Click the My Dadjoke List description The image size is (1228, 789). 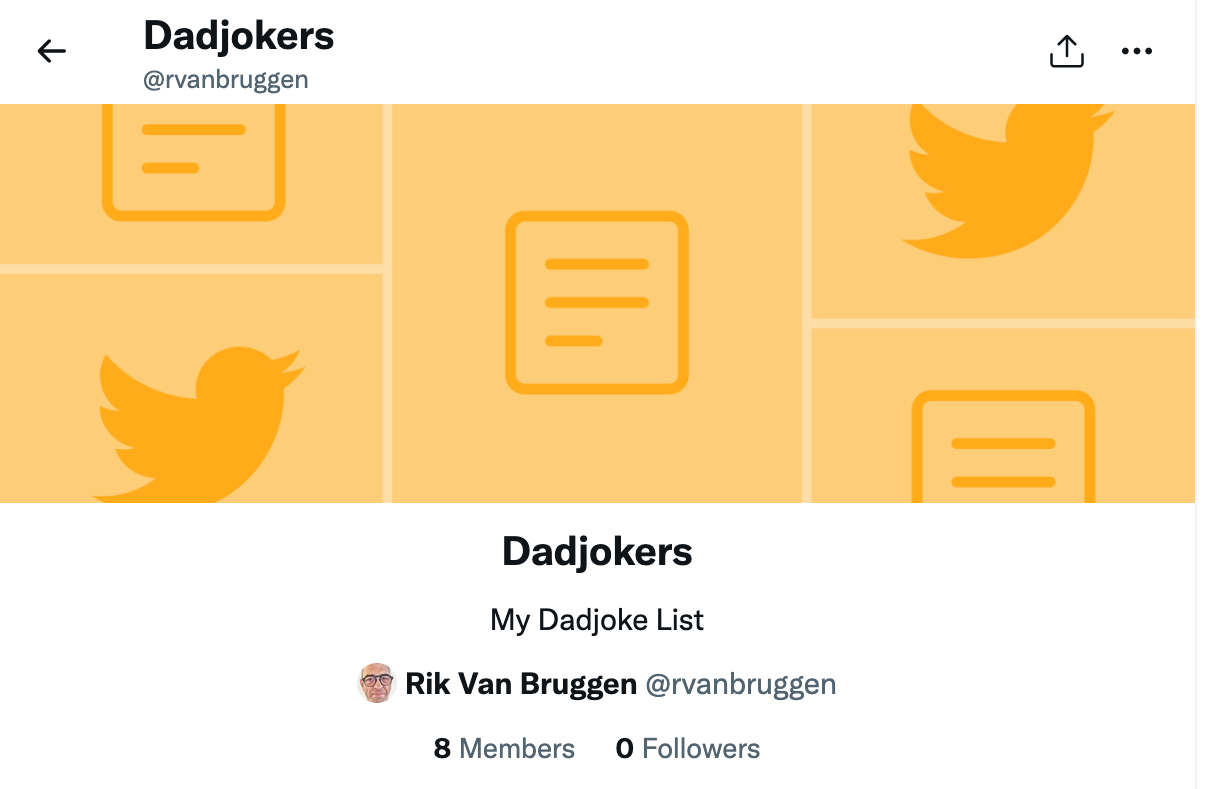tap(597, 620)
